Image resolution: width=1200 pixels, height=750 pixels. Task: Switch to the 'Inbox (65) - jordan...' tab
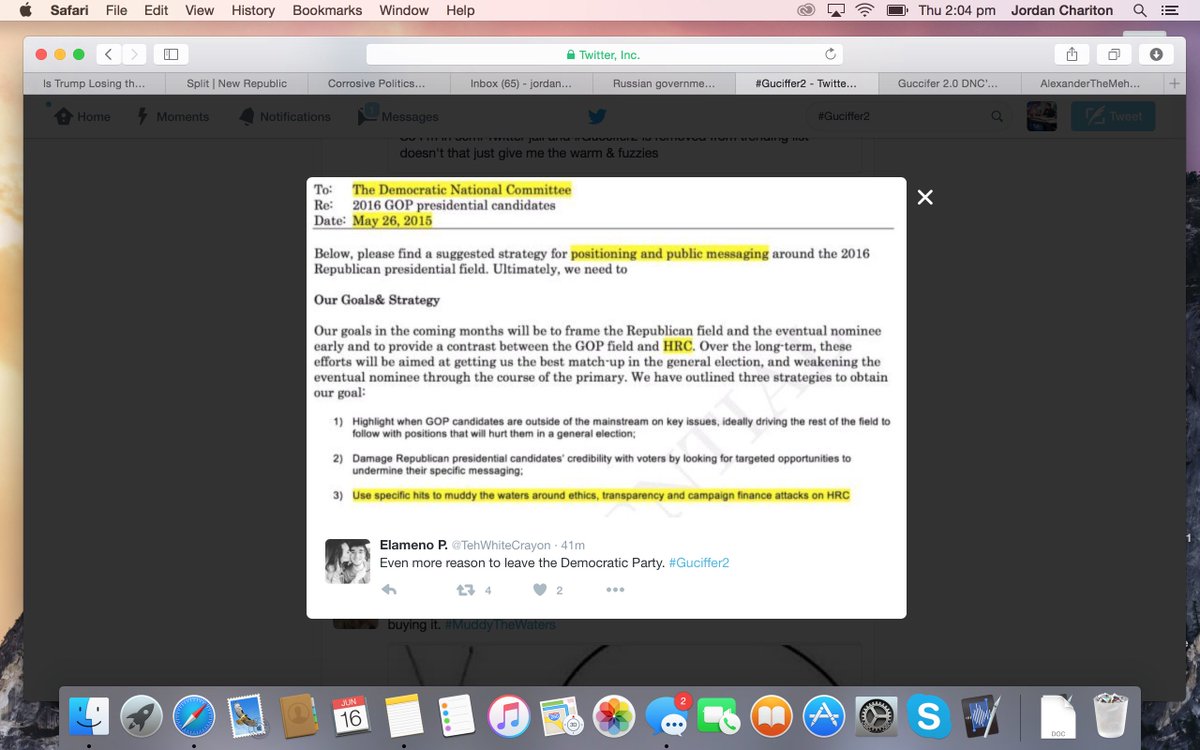521,84
